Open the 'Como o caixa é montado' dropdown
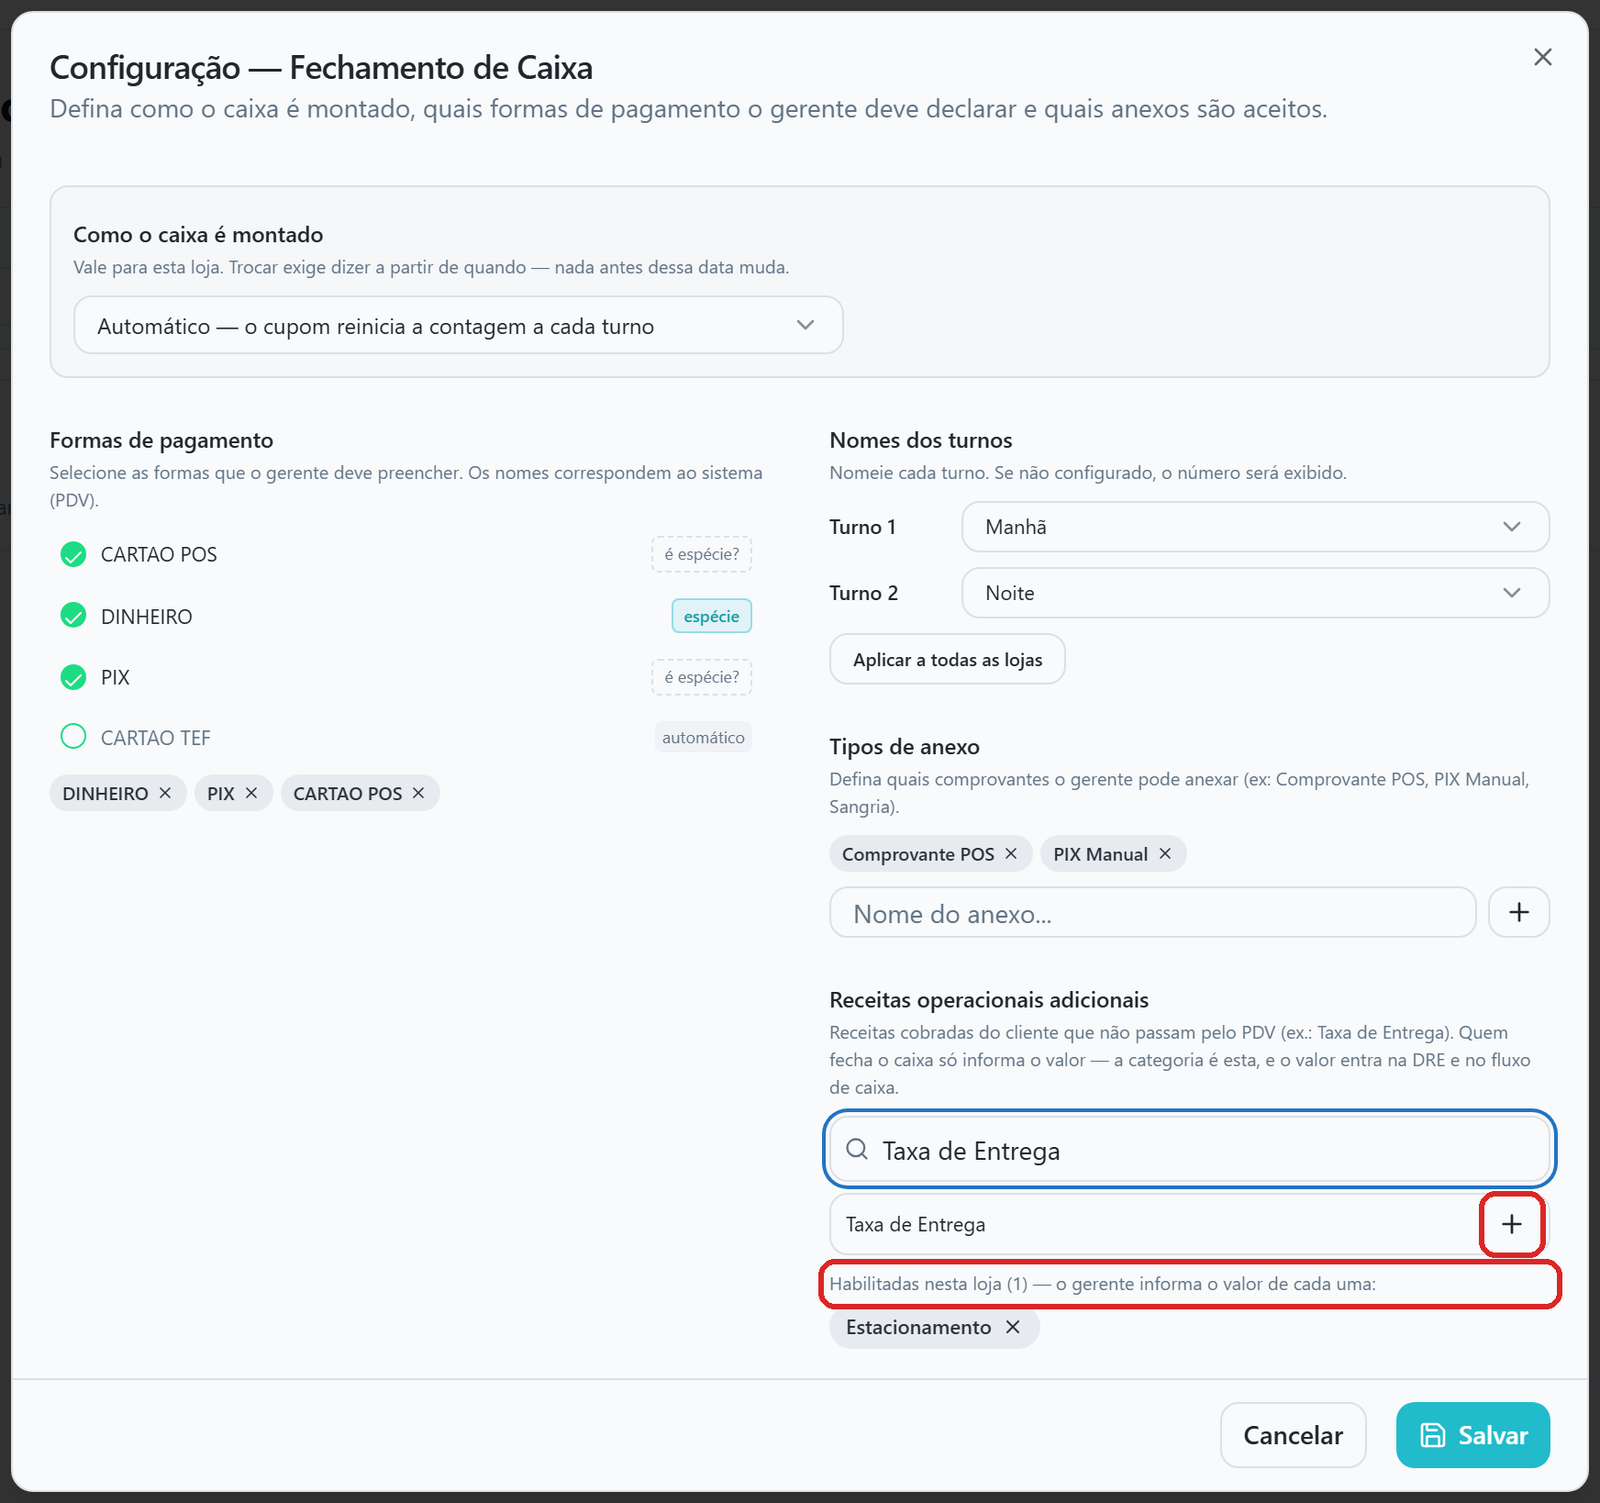The height and width of the screenshot is (1503, 1600). 459,325
